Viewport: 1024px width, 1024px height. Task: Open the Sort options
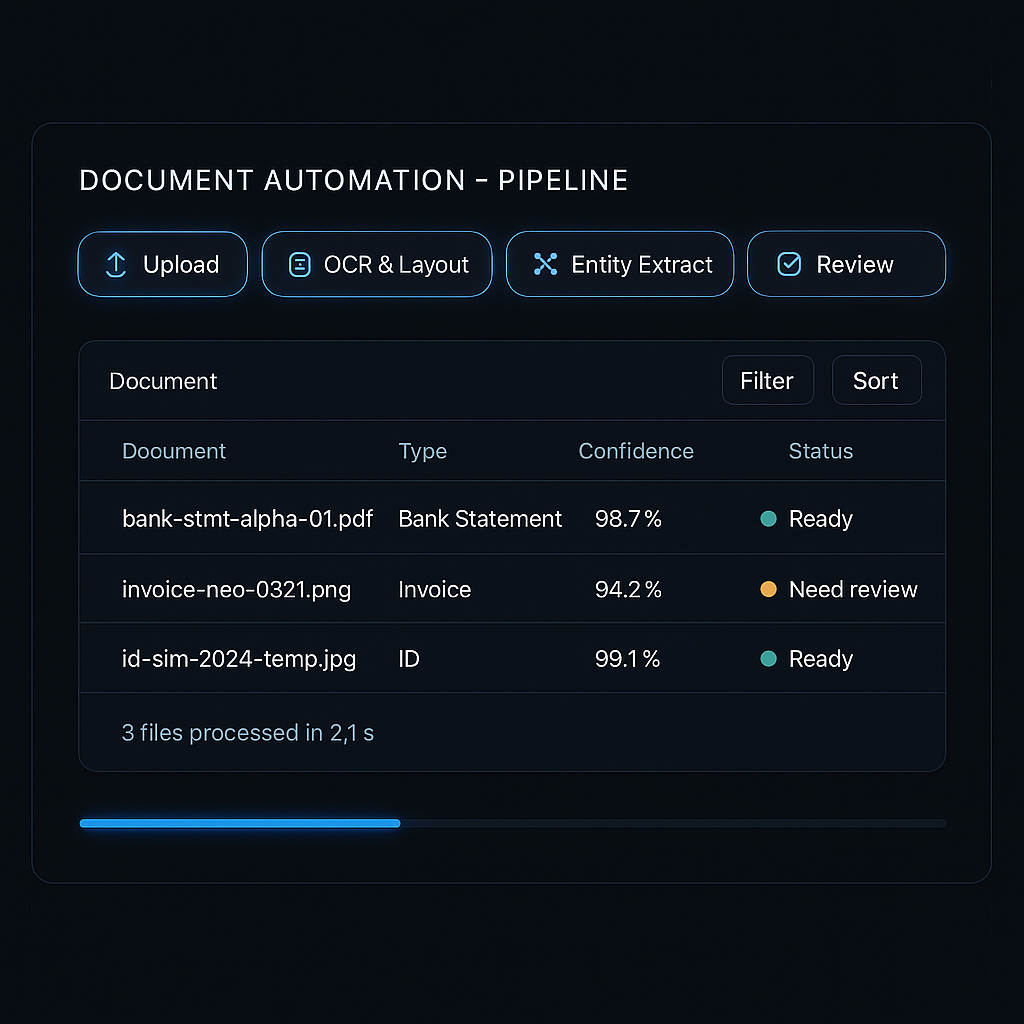click(876, 380)
